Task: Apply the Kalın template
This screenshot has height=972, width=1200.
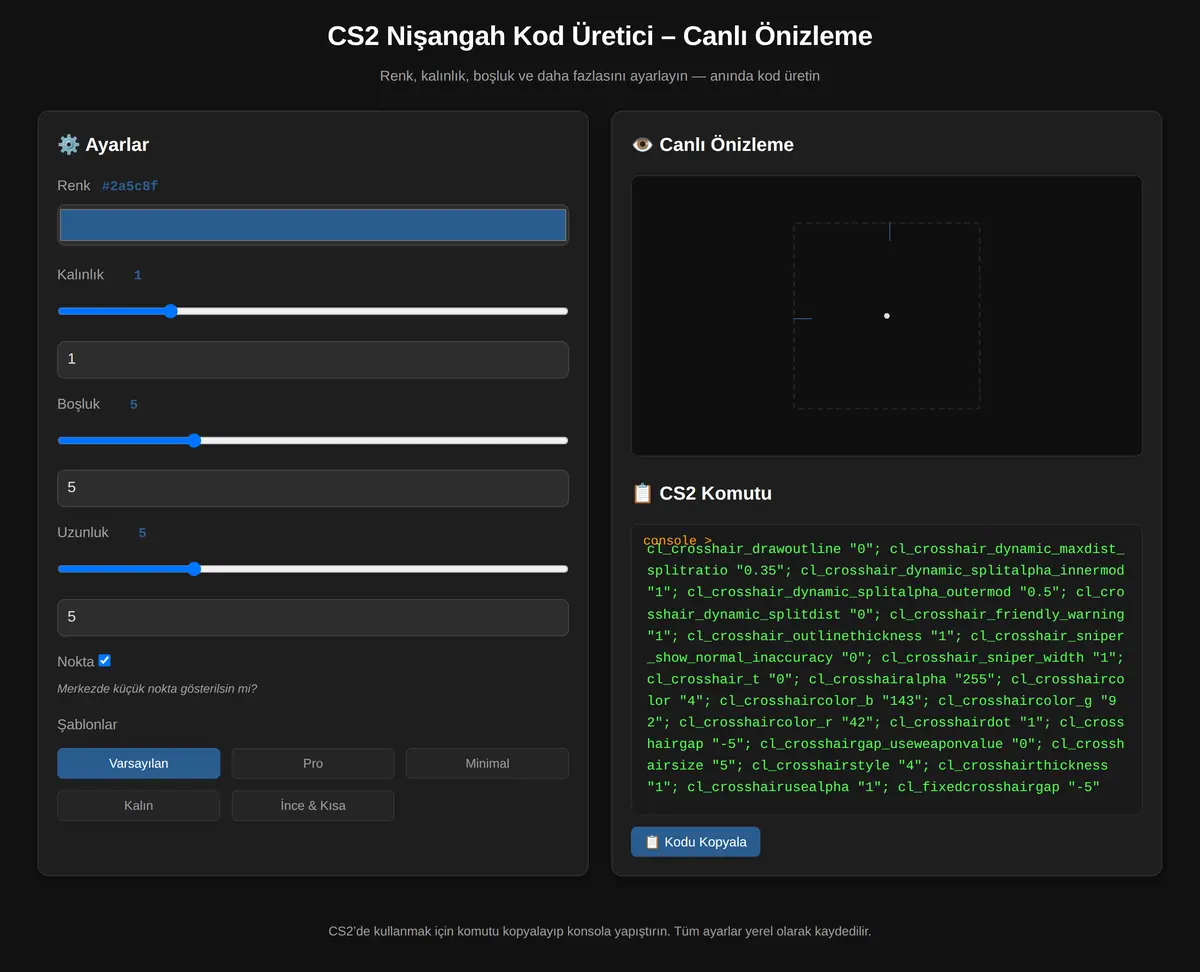Action: [138, 805]
